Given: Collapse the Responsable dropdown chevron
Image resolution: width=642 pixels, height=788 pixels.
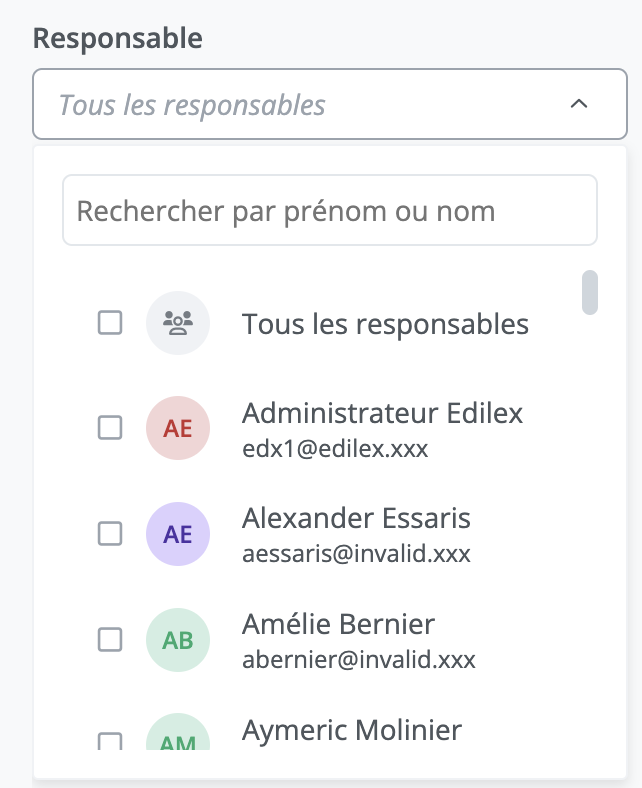Looking at the screenshot, I should pos(578,104).
